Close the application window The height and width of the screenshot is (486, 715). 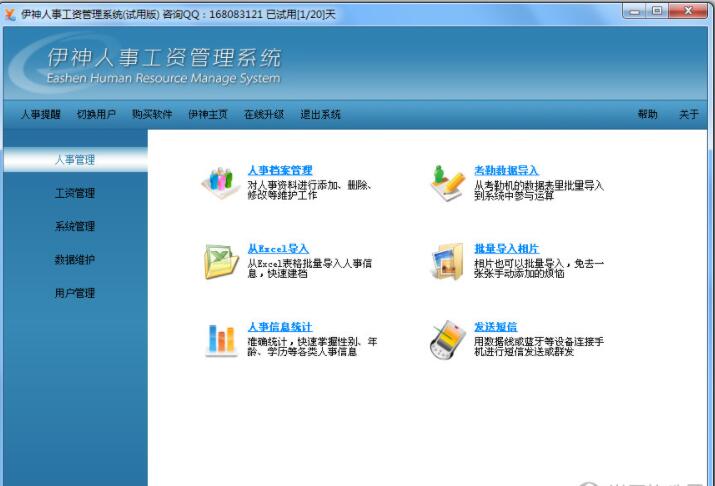point(688,11)
